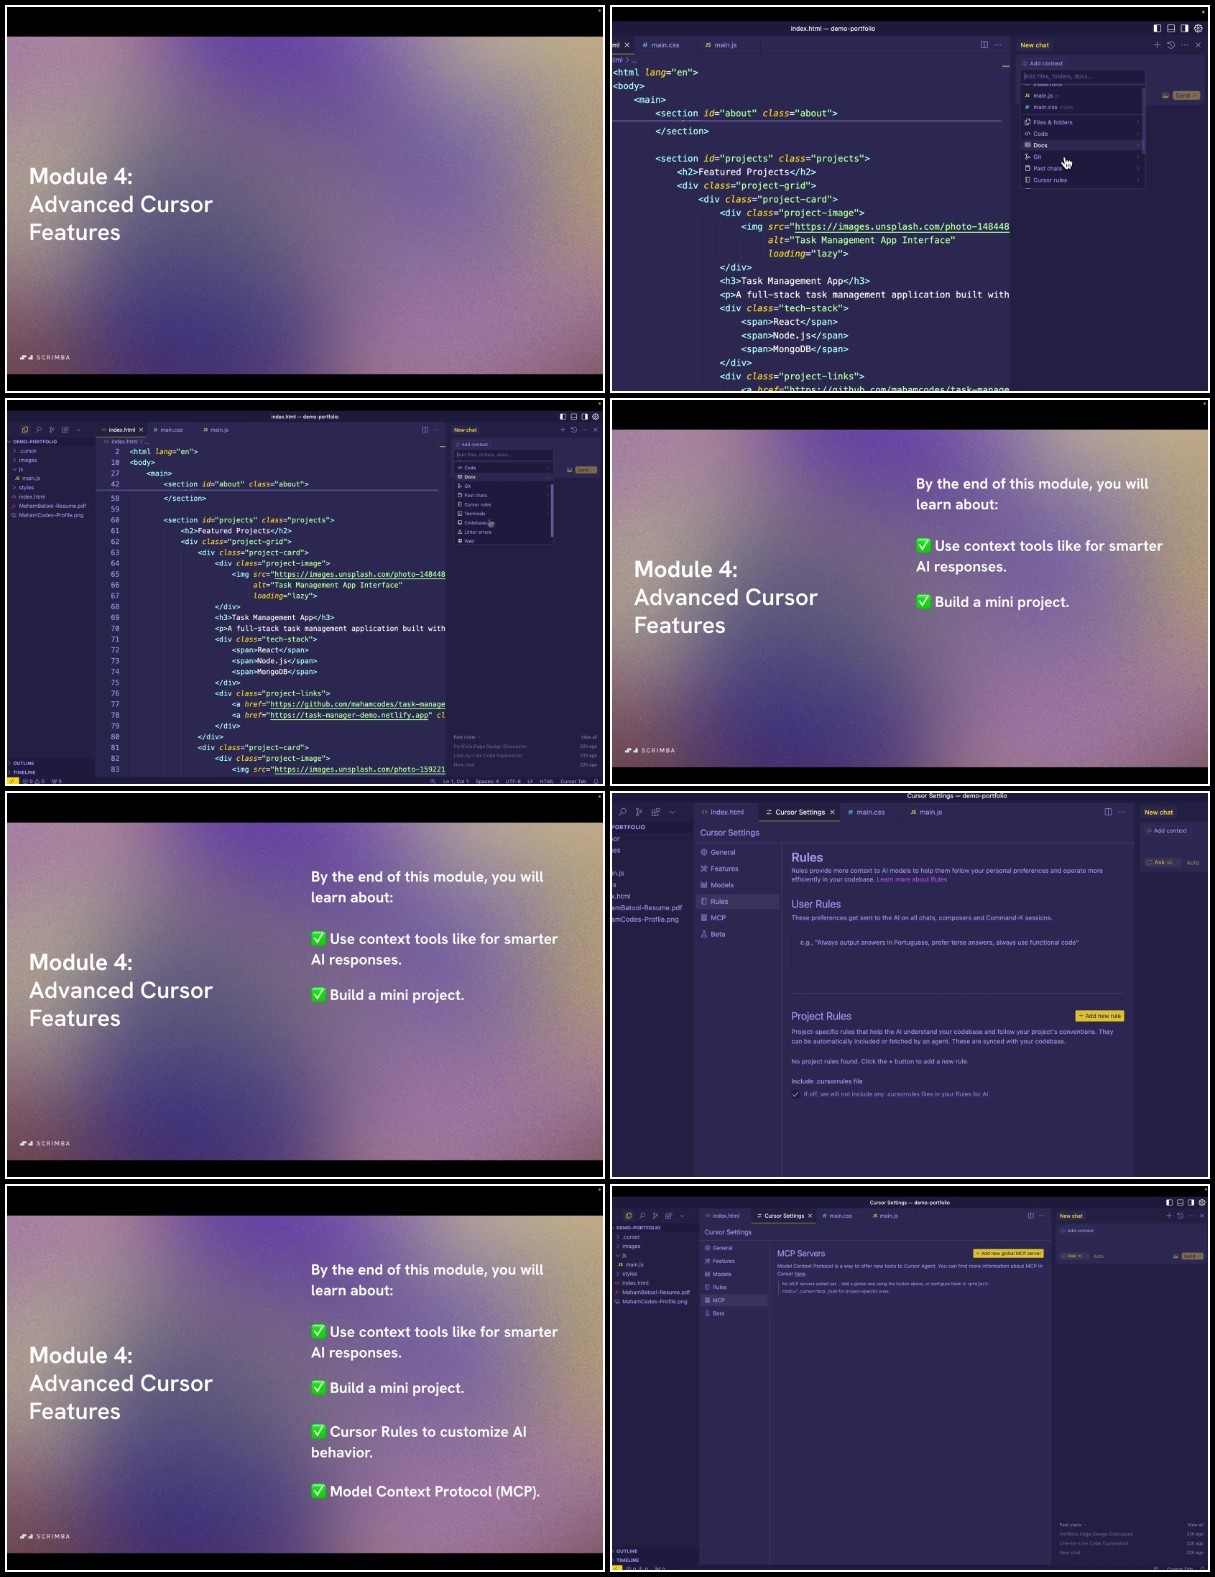Image resolution: width=1215 pixels, height=1577 pixels.
Task: Open Explorer icon in MCP Servers window
Action: pos(628,1216)
